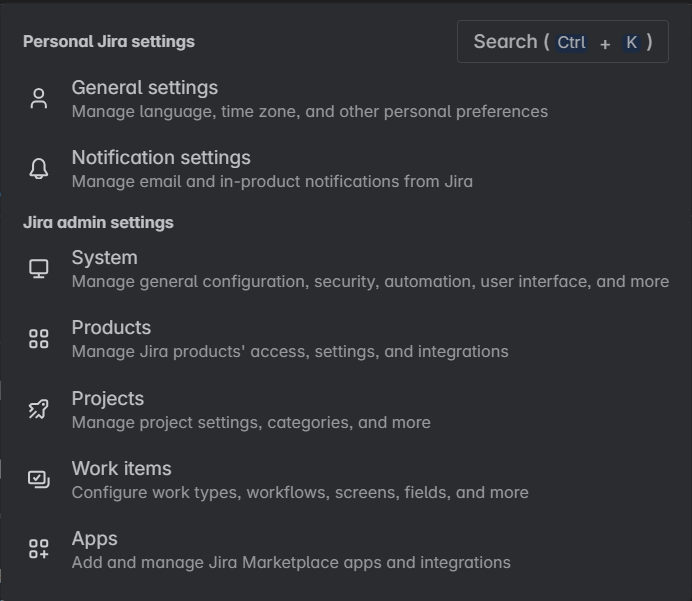Click the description 'Configure work types, workflows, screens, fields'
Screen dimensions: 692x601
[x=300, y=492]
